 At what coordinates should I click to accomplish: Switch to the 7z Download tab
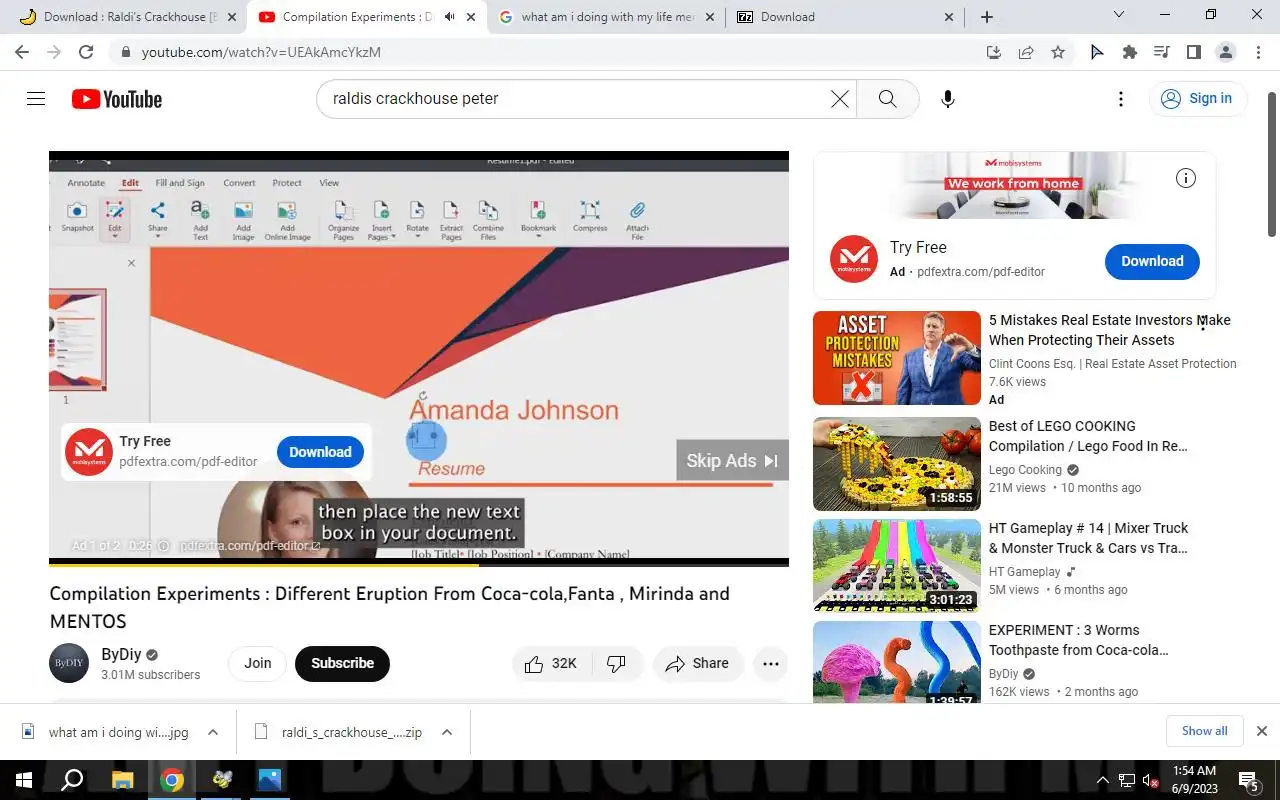click(x=845, y=17)
